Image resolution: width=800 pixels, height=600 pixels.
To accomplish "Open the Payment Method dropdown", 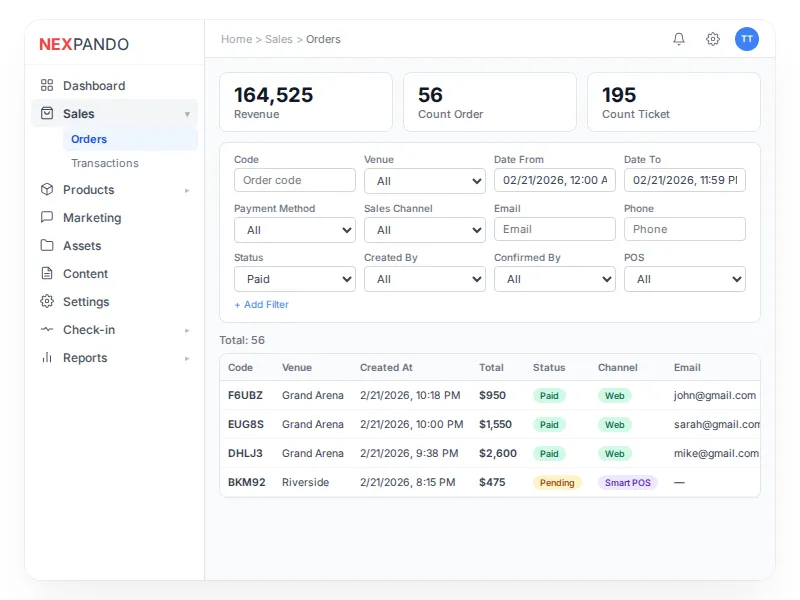I will [x=294, y=230].
